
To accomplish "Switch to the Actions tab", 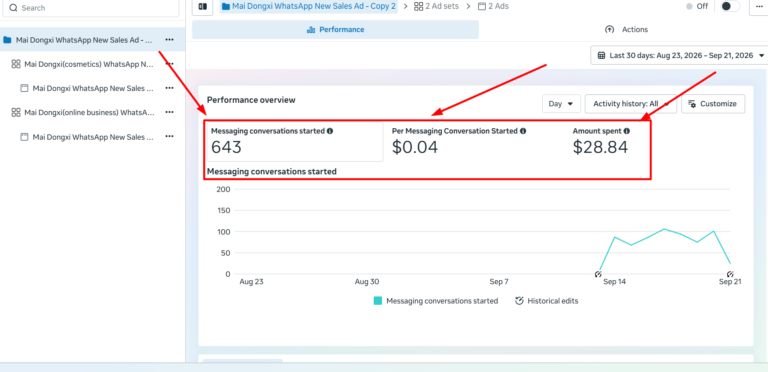I will coord(626,29).
